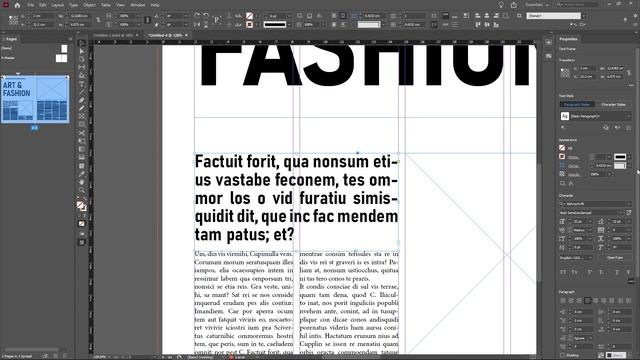Open the Ignore dropdown in Paragraph section
Screen dimensions: 640x360
pyautogui.click(x=590, y=338)
